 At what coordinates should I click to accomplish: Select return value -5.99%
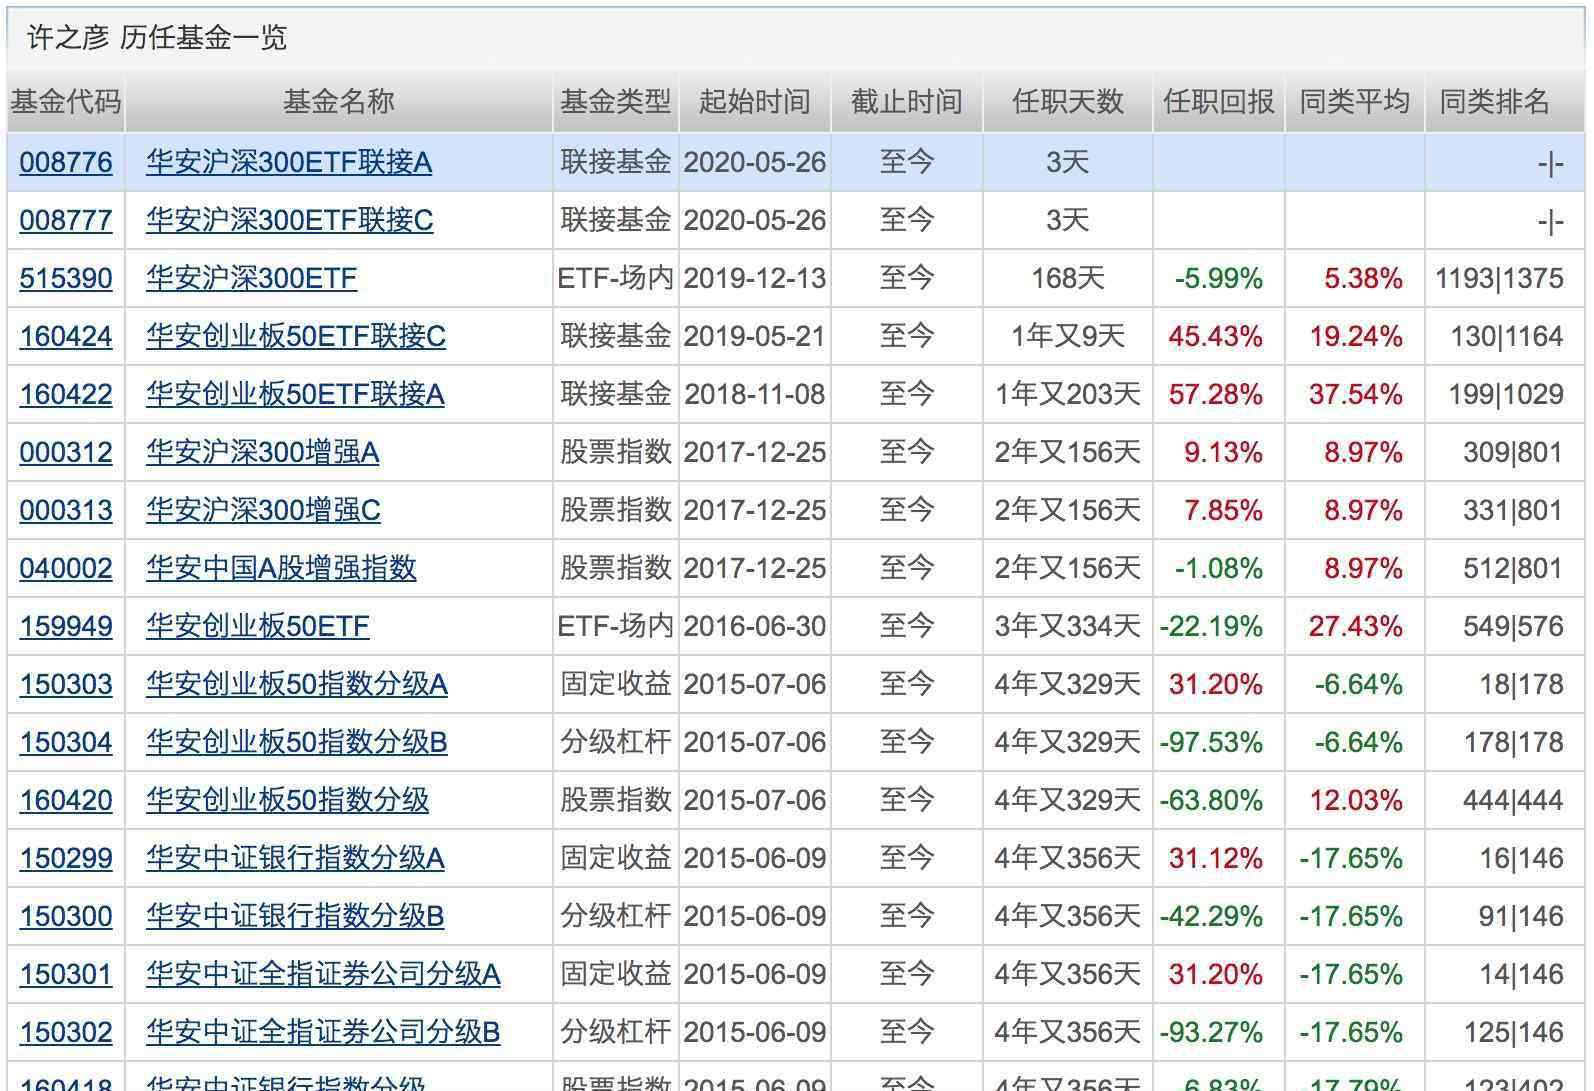(1219, 278)
